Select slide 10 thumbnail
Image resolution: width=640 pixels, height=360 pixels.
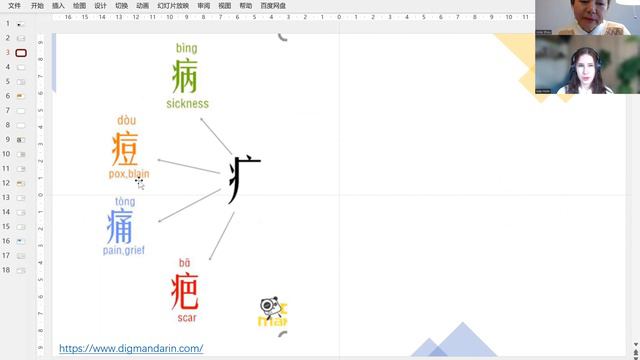[x=21, y=154]
